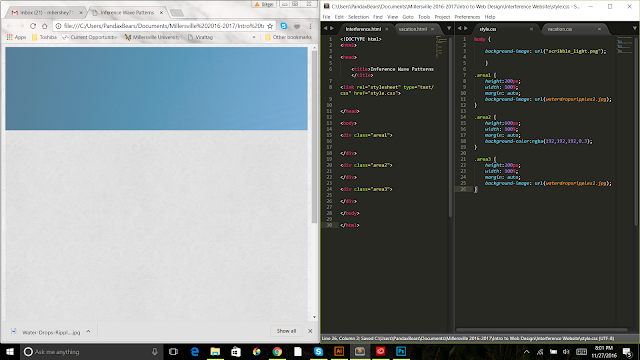Click the left pane code minimap
The image size is (640, 360).
coord(441,47)
